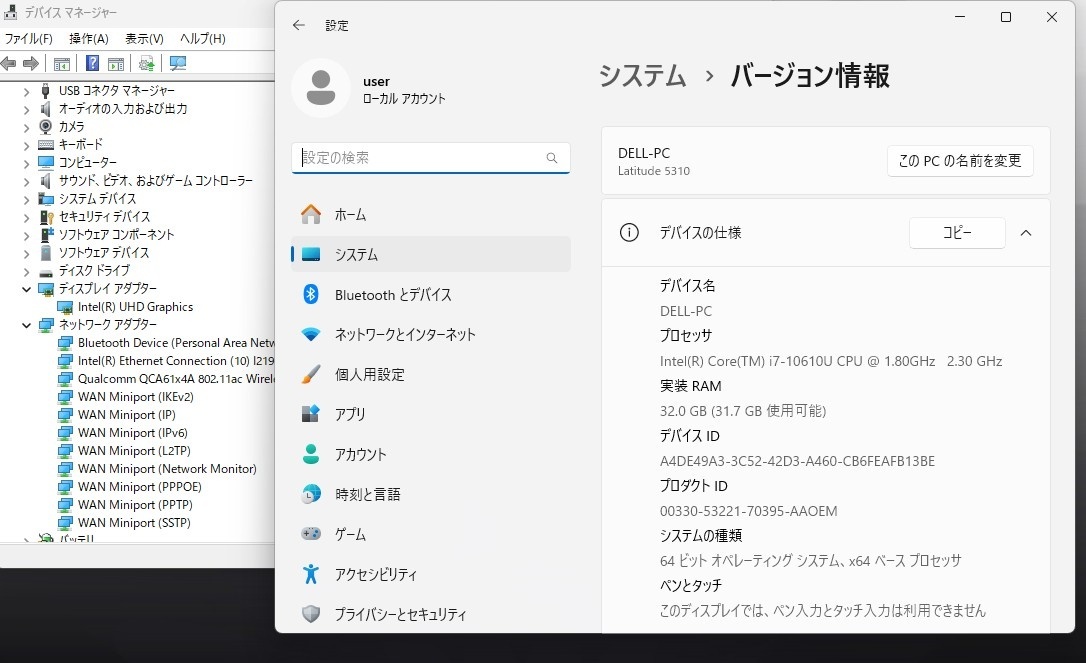Expand the コンピューター node
This screenshot has height=663, width=1086.
coord(26,163)
